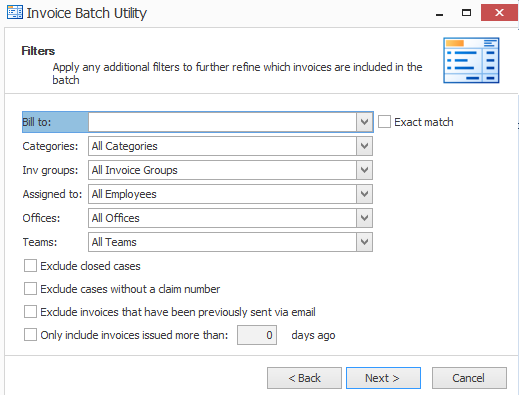This screenshot has width=519, height=395.
Task: Tick Exclude cases without a claim number
Action: coord(30,289)
